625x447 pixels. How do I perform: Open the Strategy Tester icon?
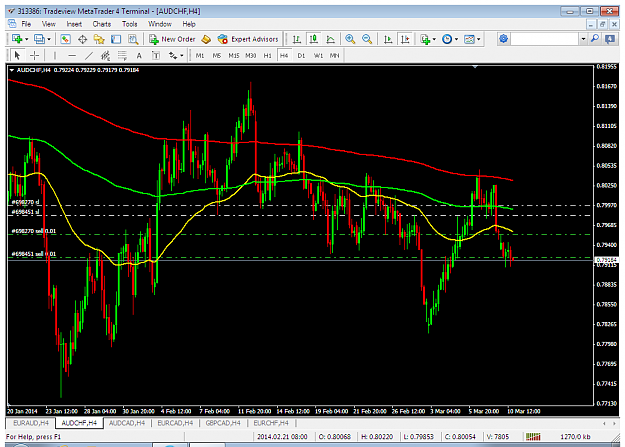point(133,39)
